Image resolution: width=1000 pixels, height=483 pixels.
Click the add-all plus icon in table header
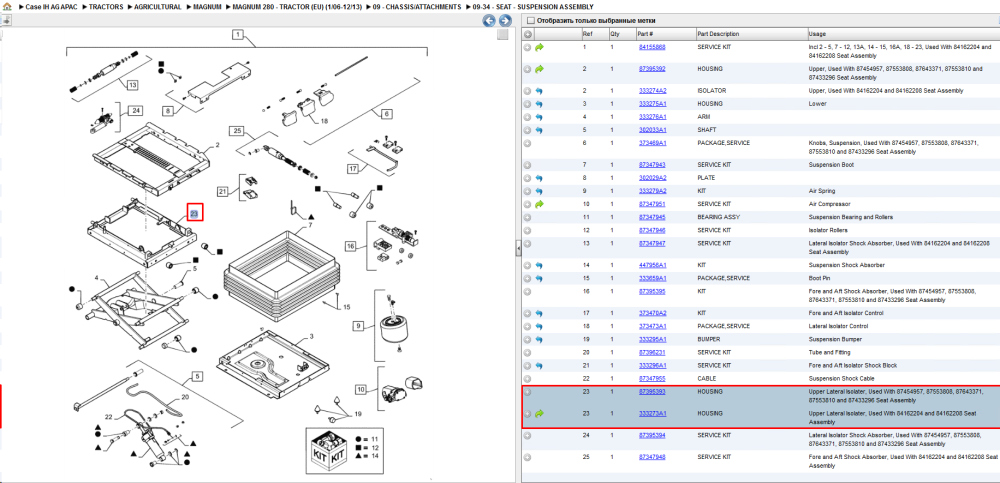pos(527,34)
